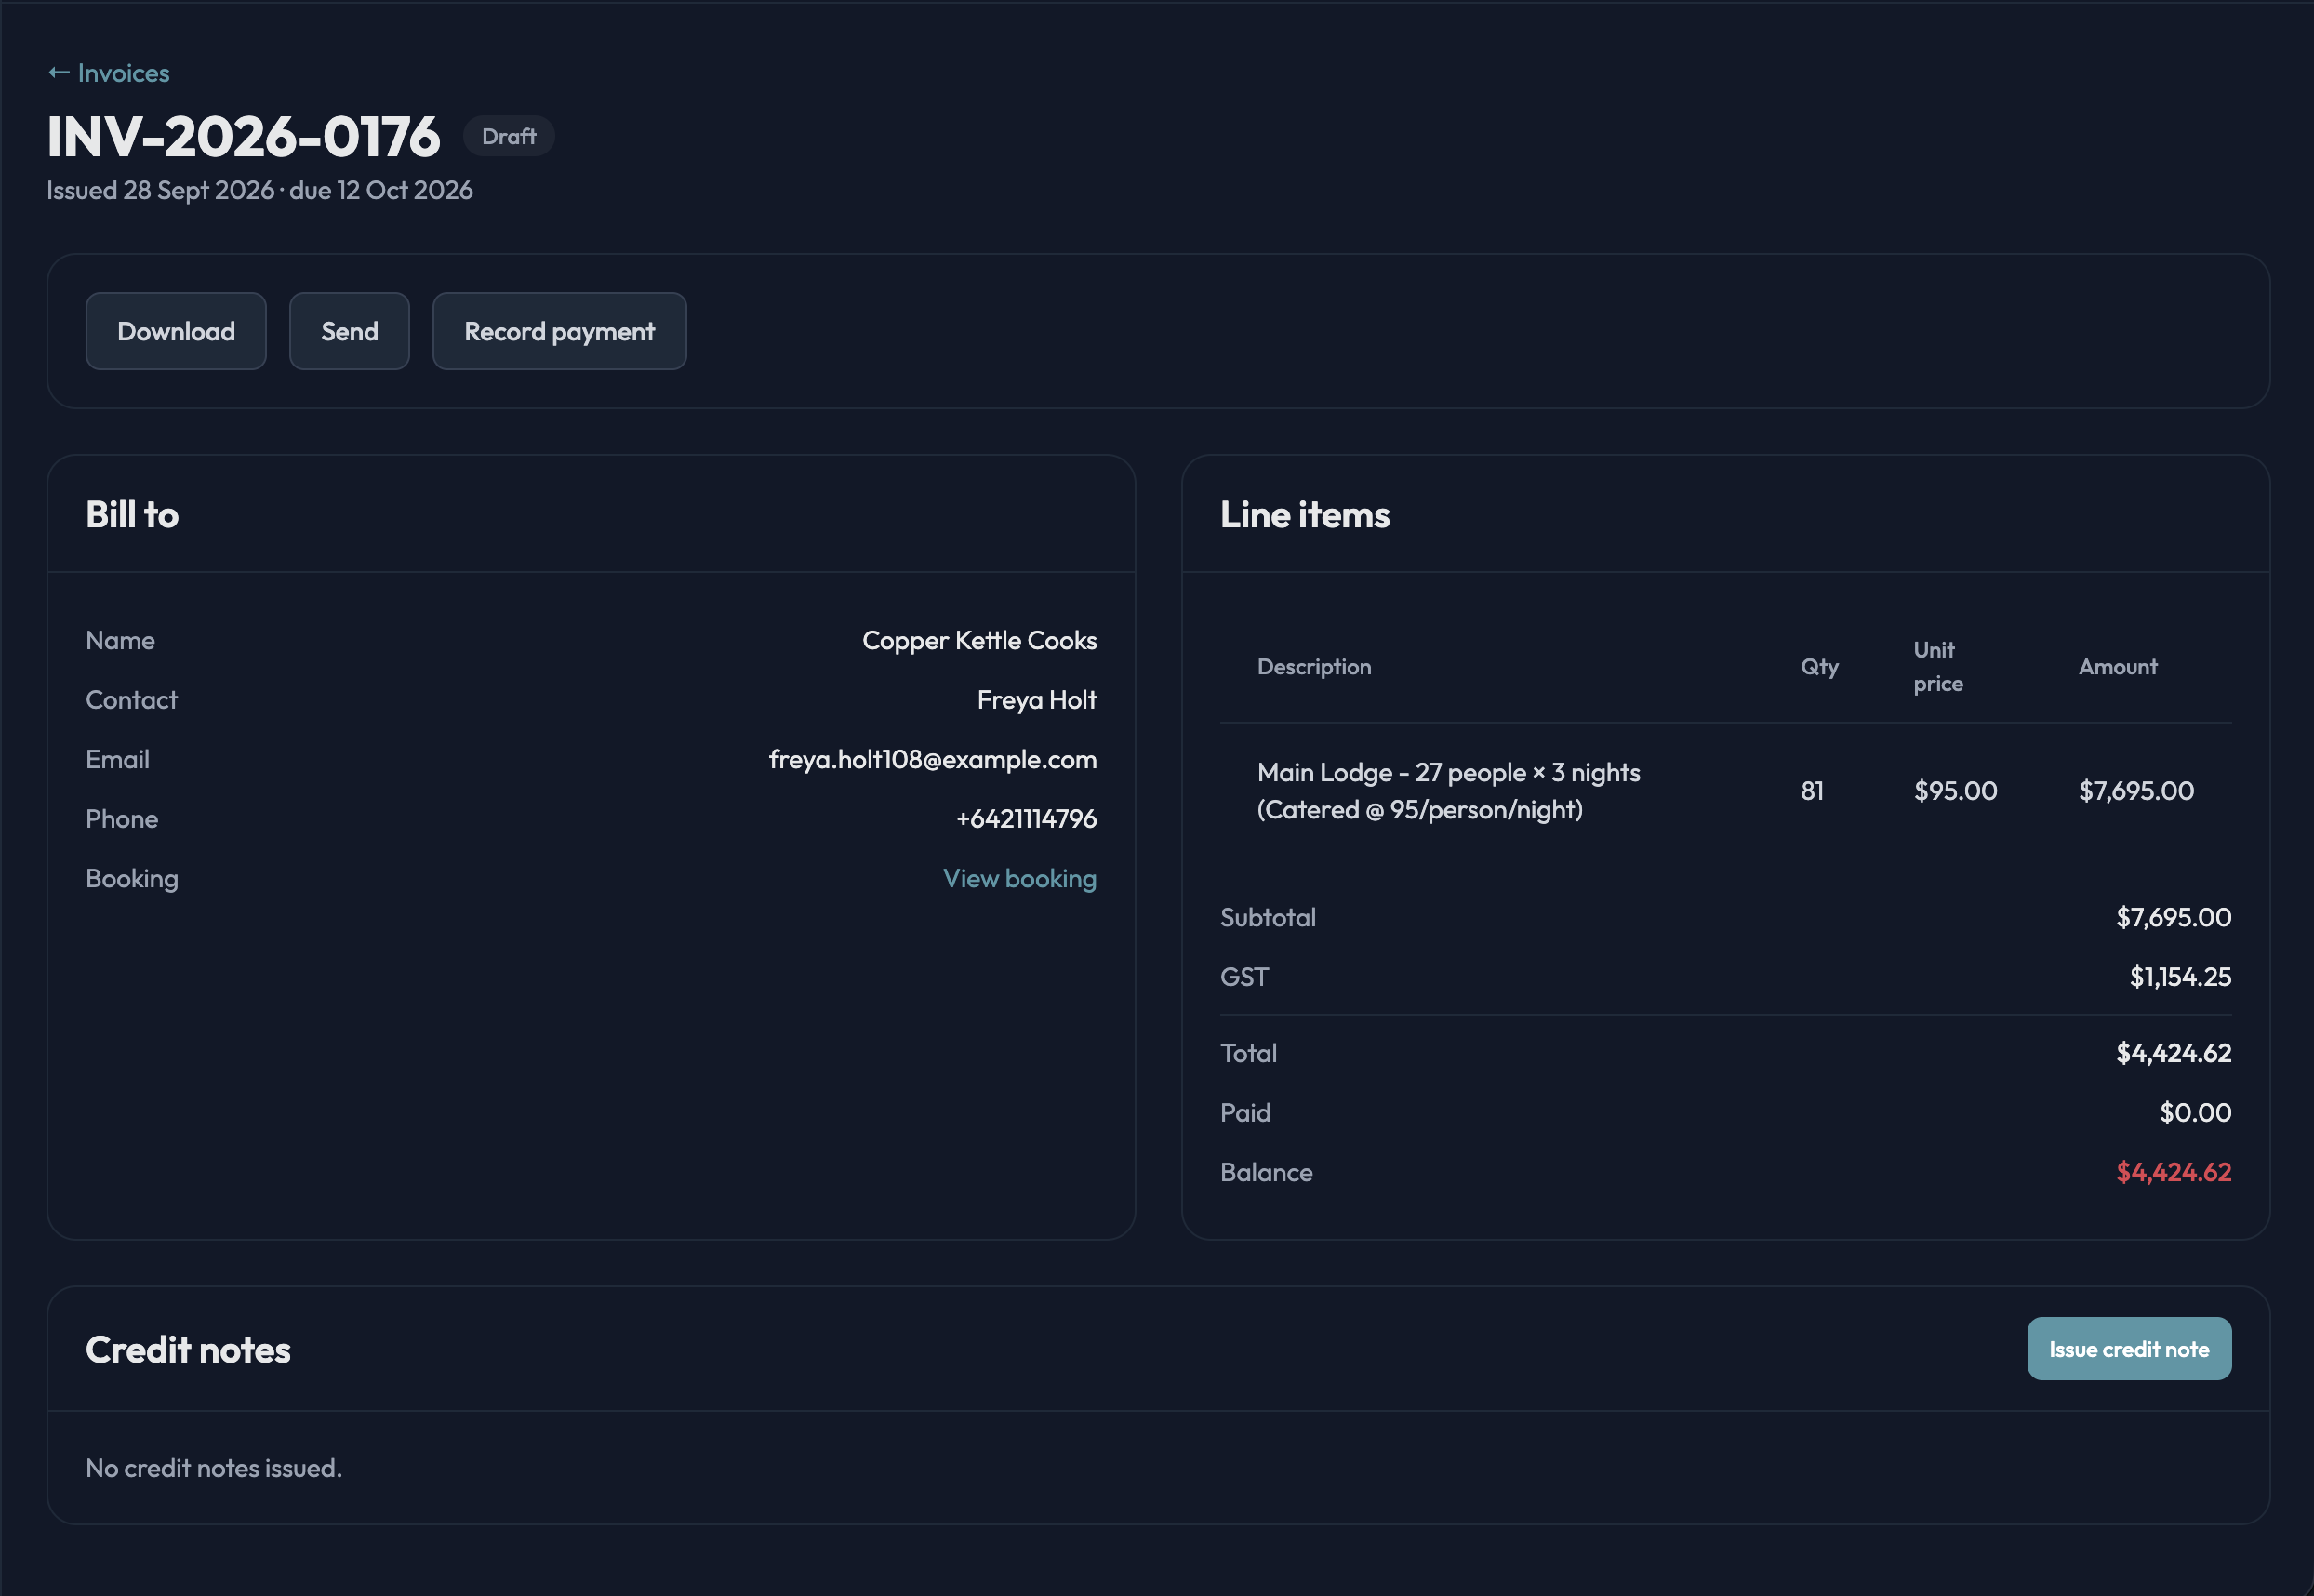Send the invoice
Screen dimensions: 2314x1596
[x=349, y=331]
